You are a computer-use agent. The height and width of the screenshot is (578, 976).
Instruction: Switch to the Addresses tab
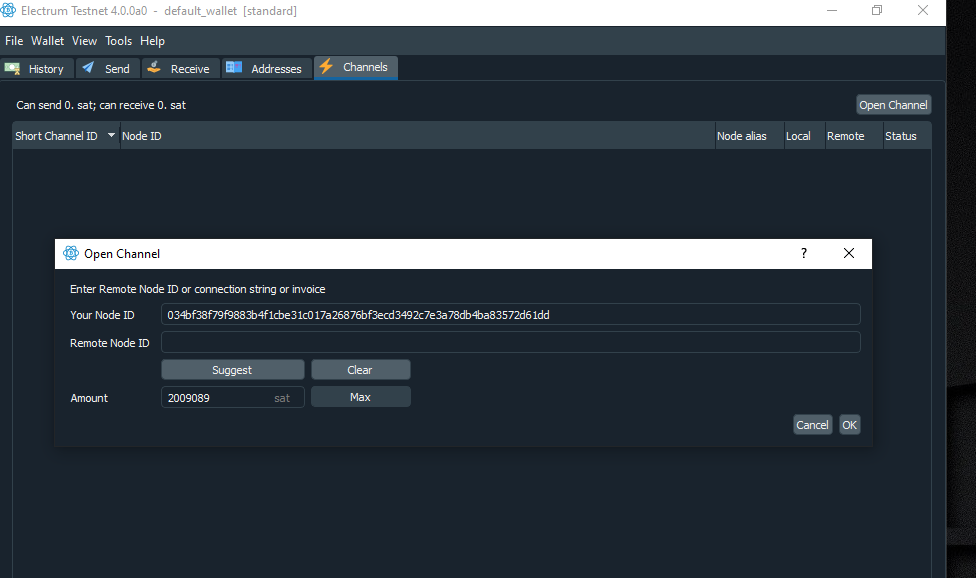pyautogui.click(x=266, y=68)
